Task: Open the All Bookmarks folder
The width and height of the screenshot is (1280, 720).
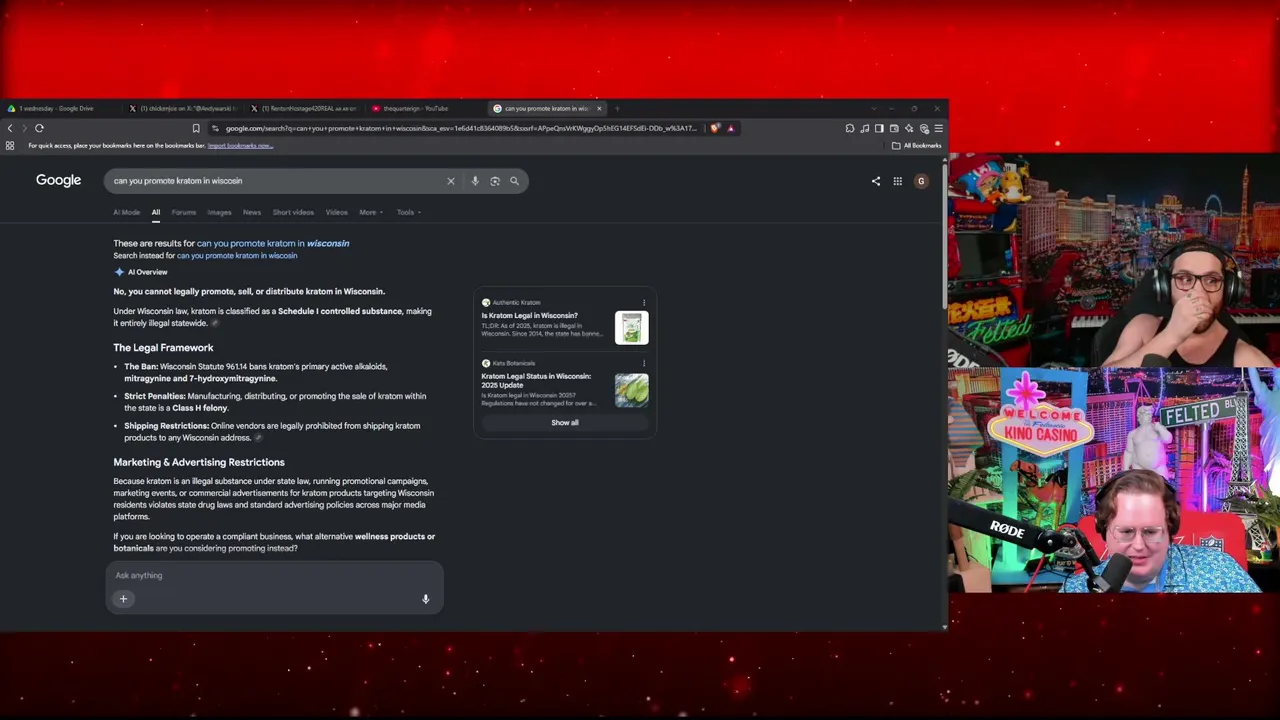Action: tap(917, 146)
